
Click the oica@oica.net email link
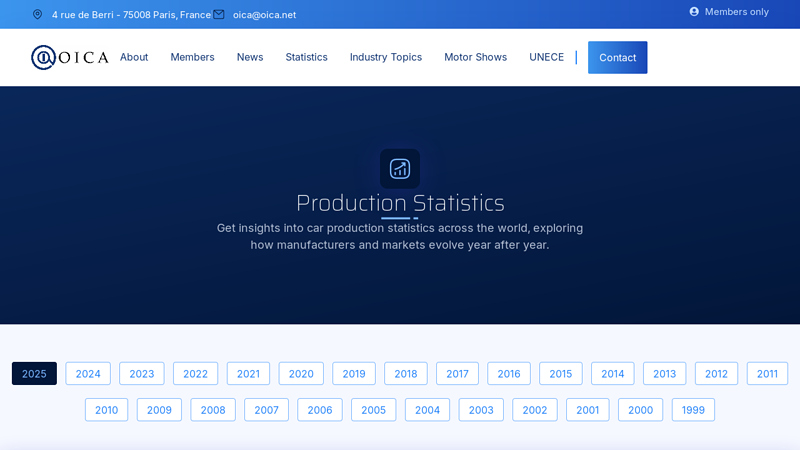click(x=264, y=15)
